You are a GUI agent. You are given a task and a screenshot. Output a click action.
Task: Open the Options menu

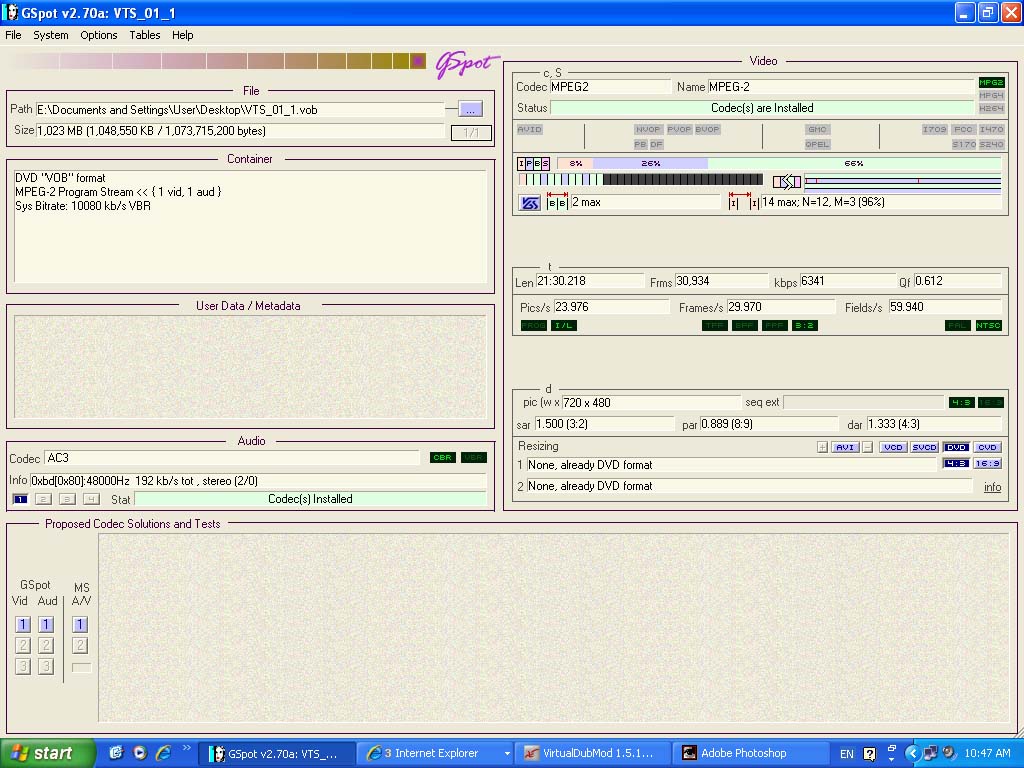[99, 35]
